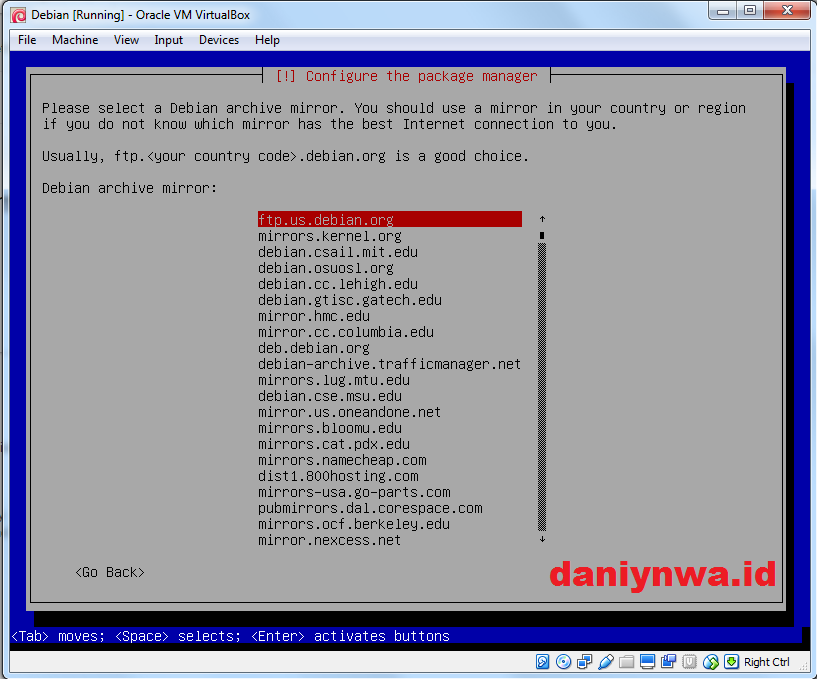Select mirror.hmc.edu mirror

(x=314, y=316)
